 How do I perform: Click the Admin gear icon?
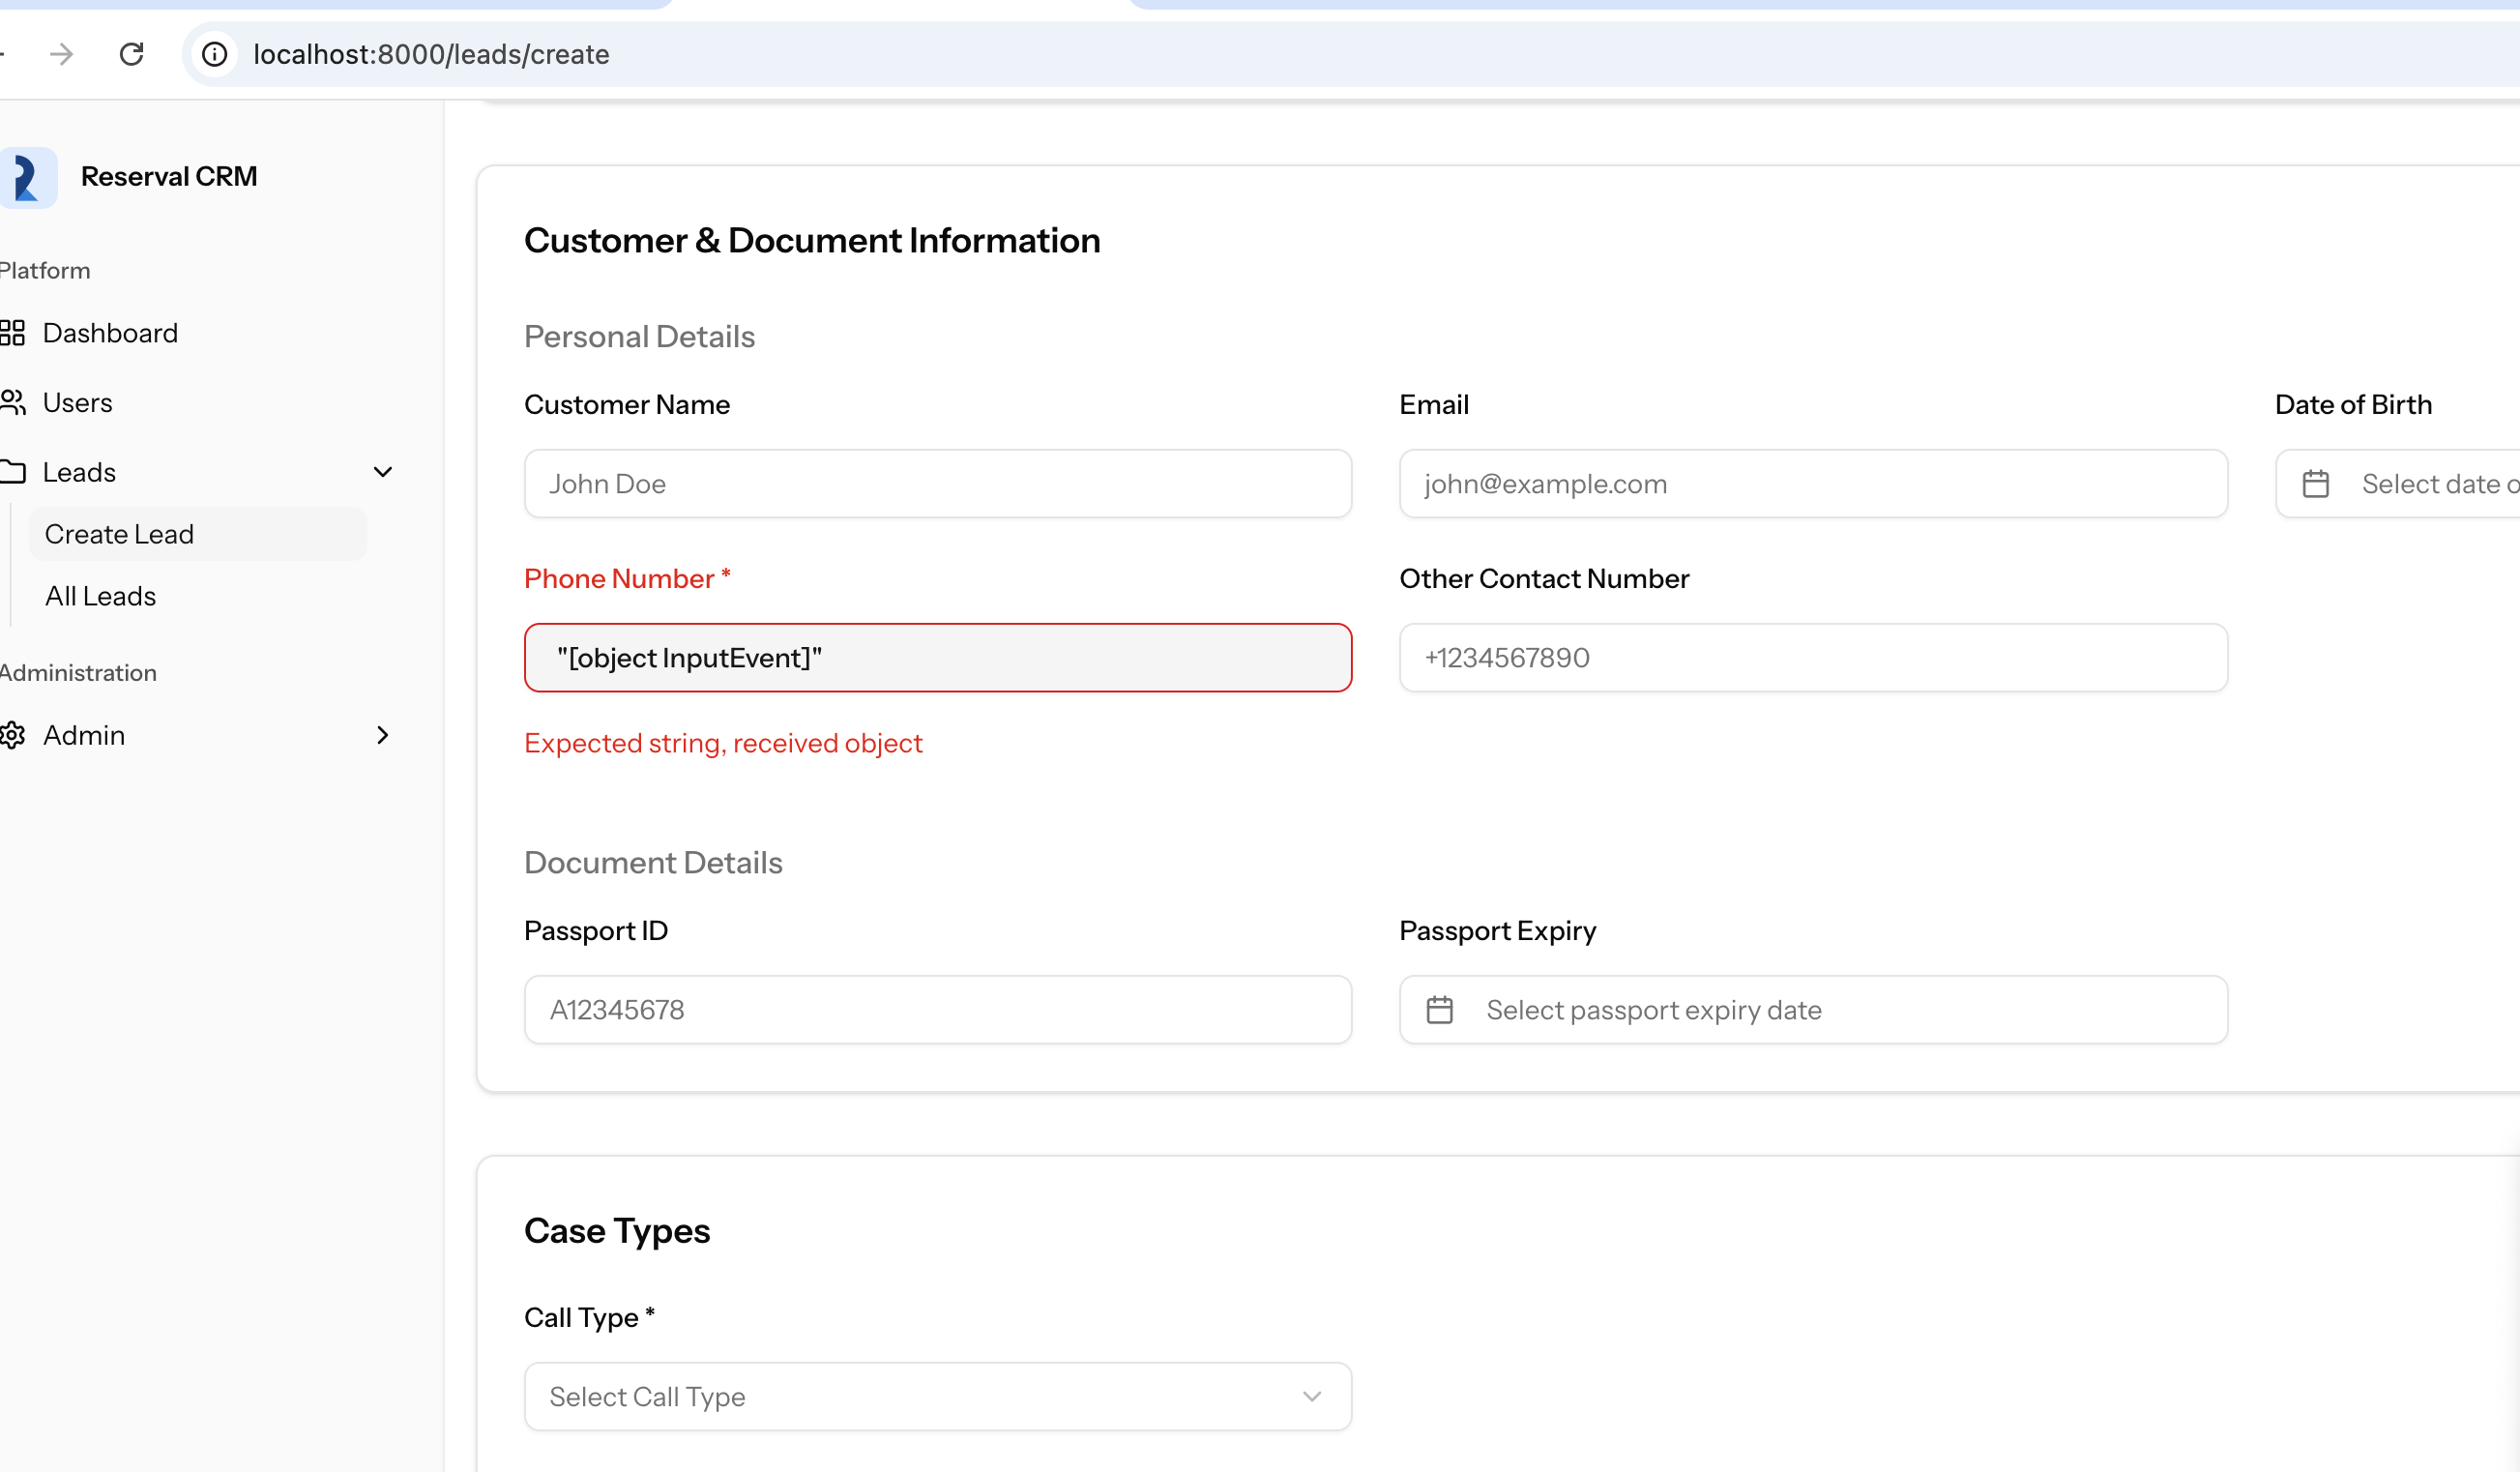(x=12, y=735)
